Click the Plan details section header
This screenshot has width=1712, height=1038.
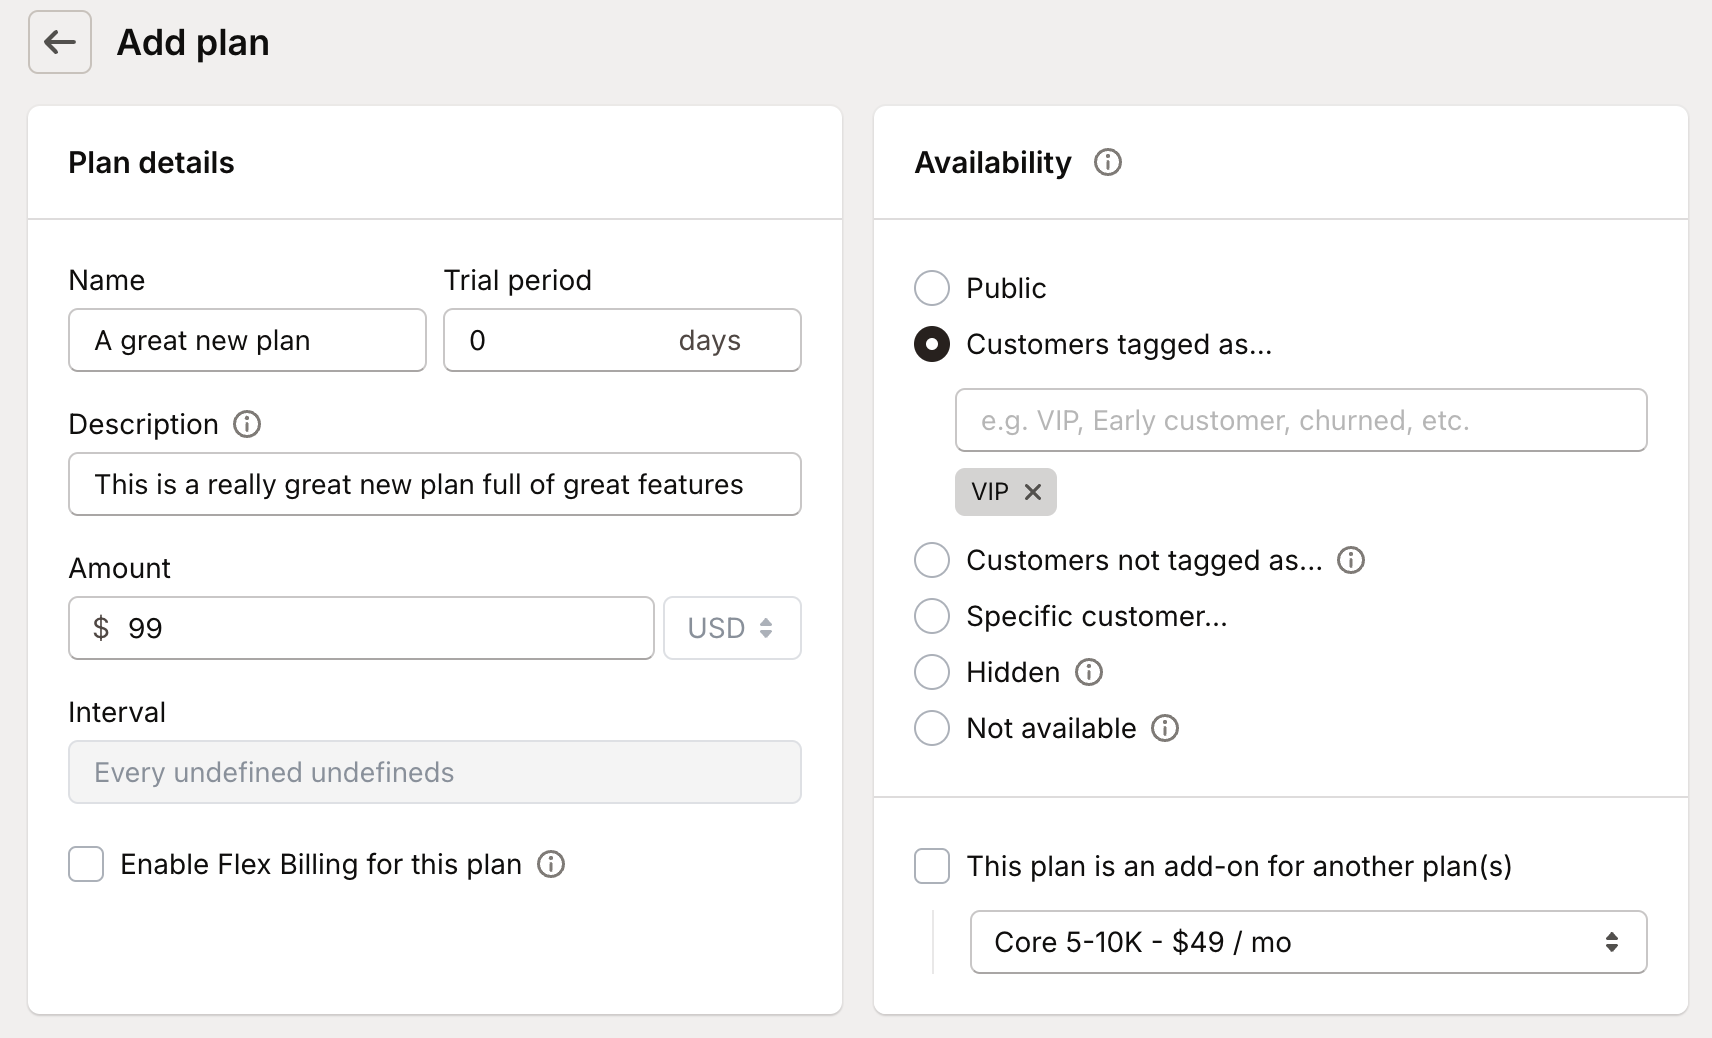[151, 162]
